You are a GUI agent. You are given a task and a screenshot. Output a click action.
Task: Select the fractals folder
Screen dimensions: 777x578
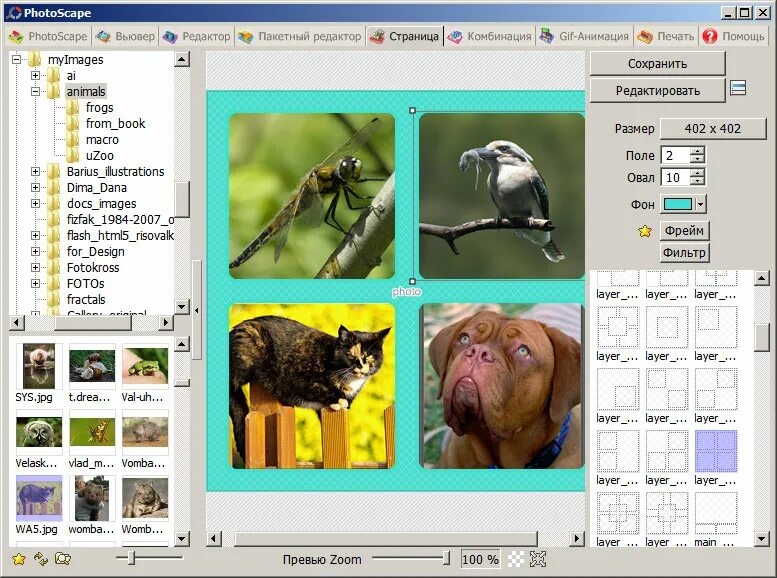tap(86, 299)
